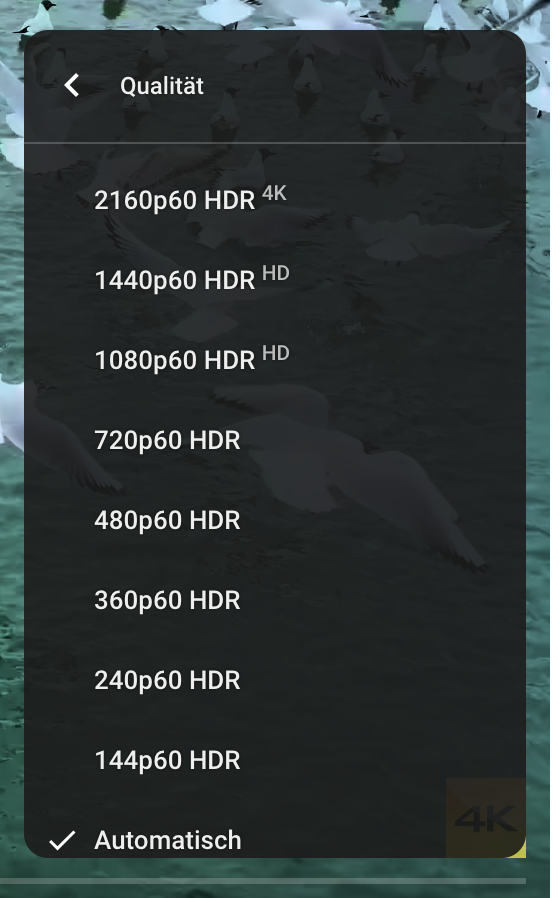
Task: Select 2160p60 HDR quality
Action: pyautogui.click(x=275, y=200)
